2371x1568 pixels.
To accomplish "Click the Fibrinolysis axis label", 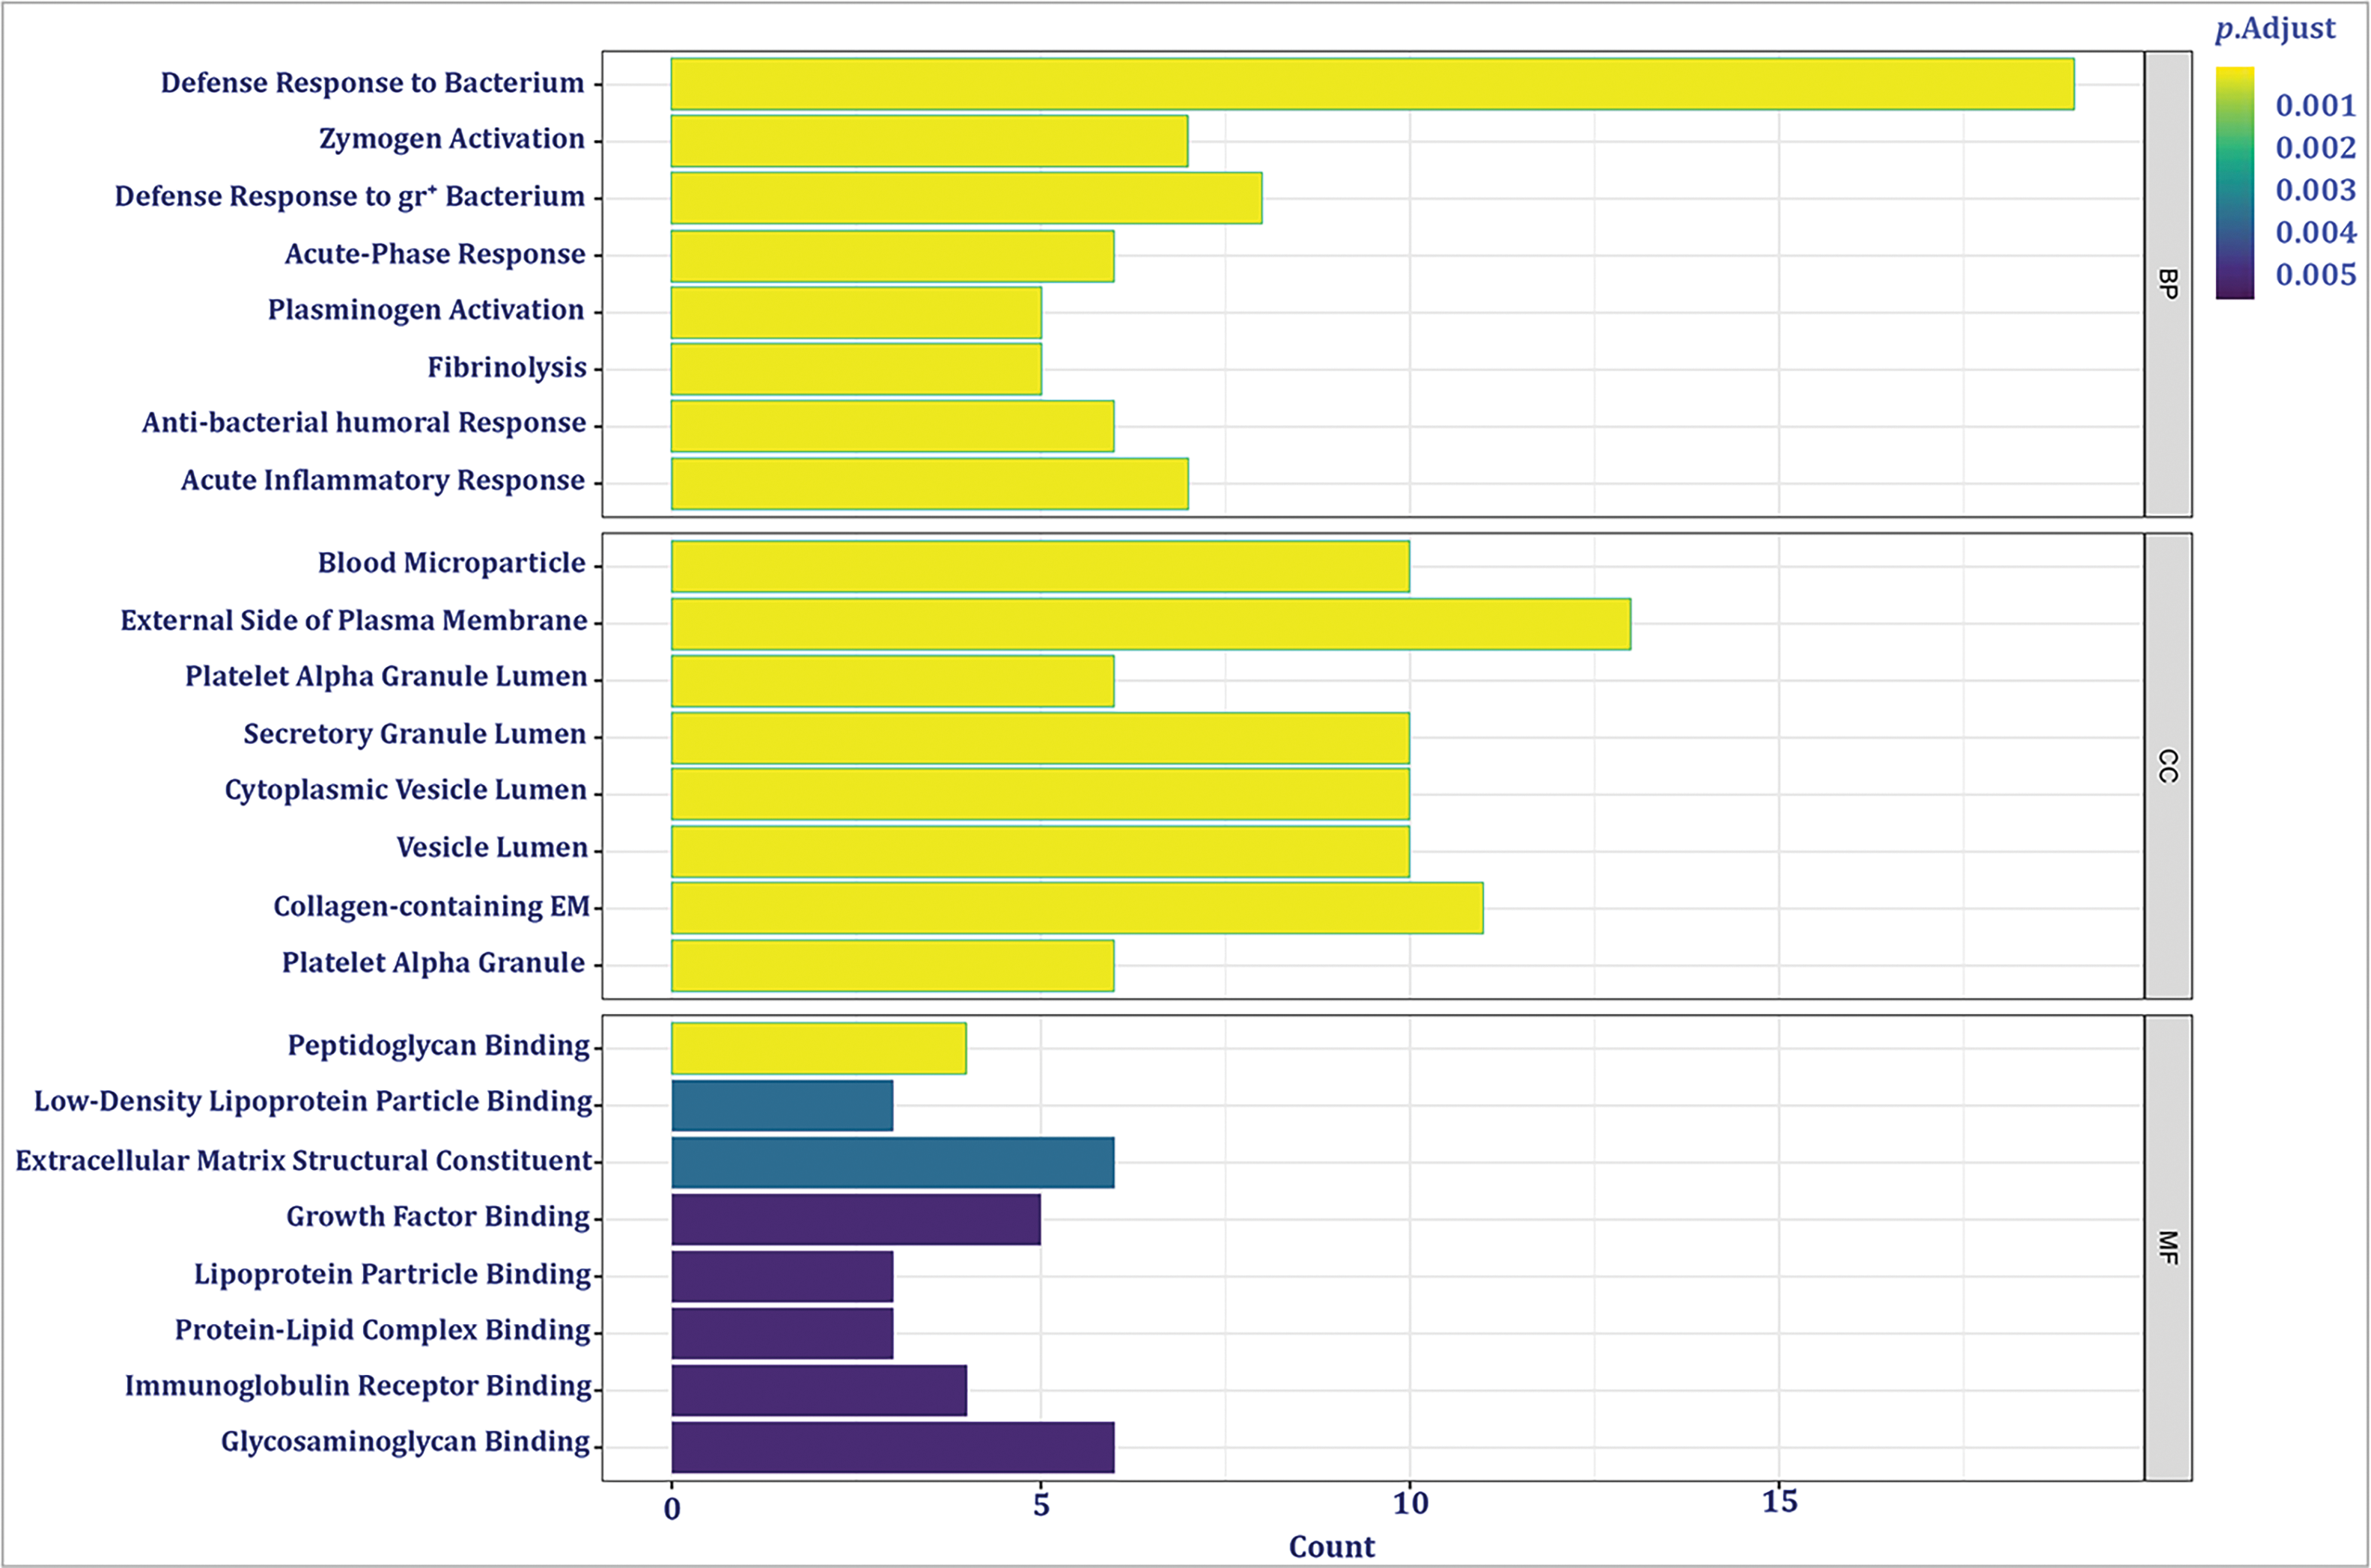I will coord(506,368).
